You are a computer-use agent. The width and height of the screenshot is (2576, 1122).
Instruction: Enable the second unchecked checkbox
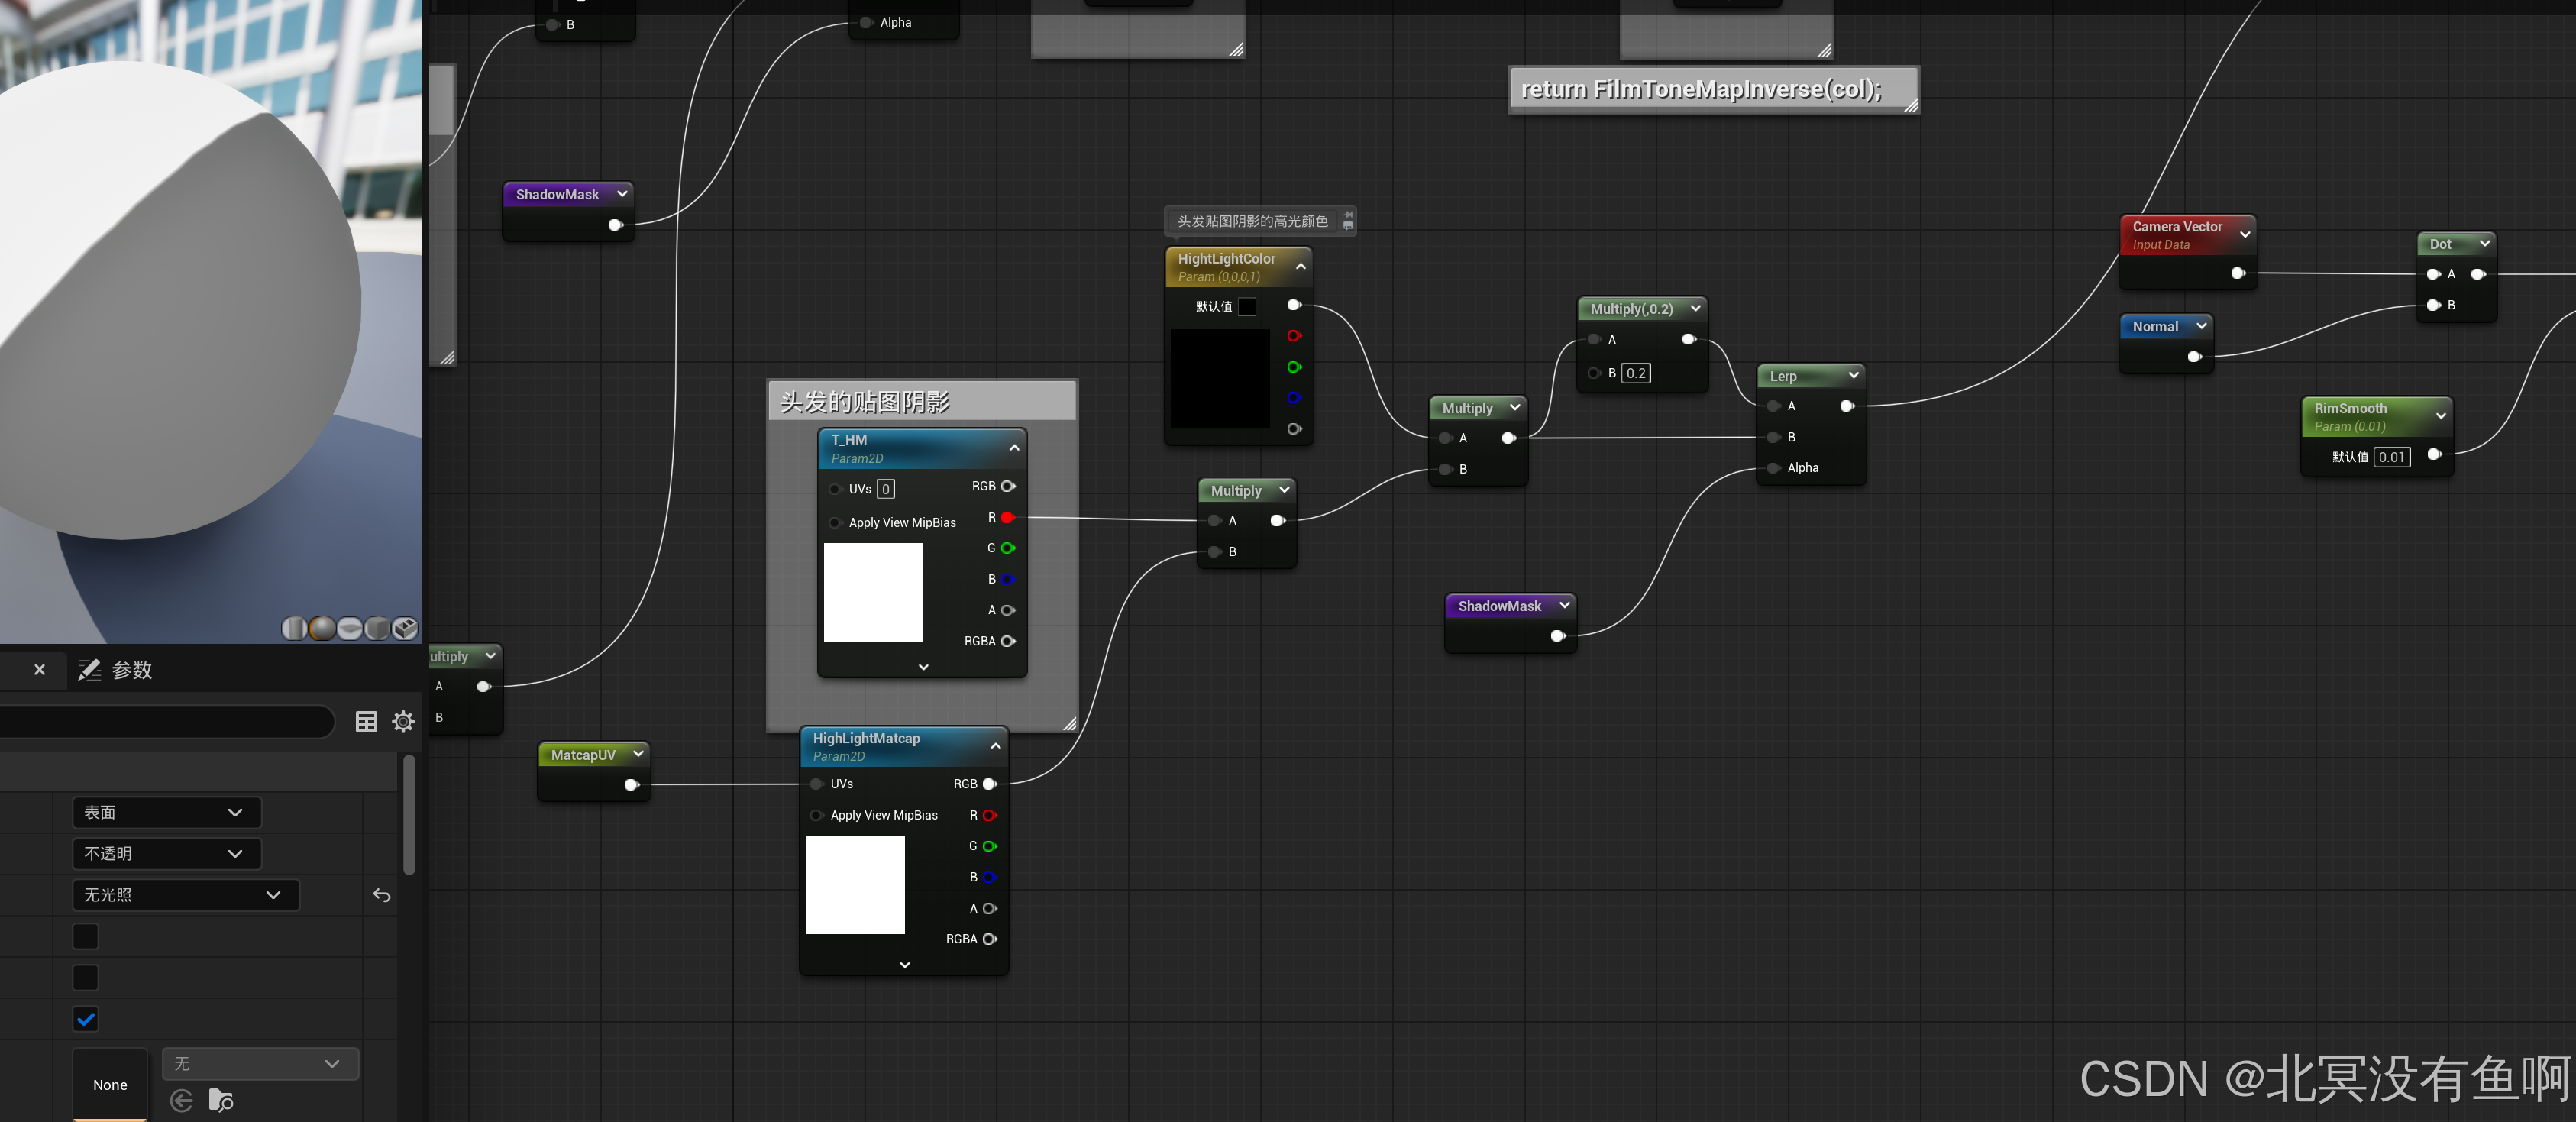pyautogui.click(x=86, y=977)
